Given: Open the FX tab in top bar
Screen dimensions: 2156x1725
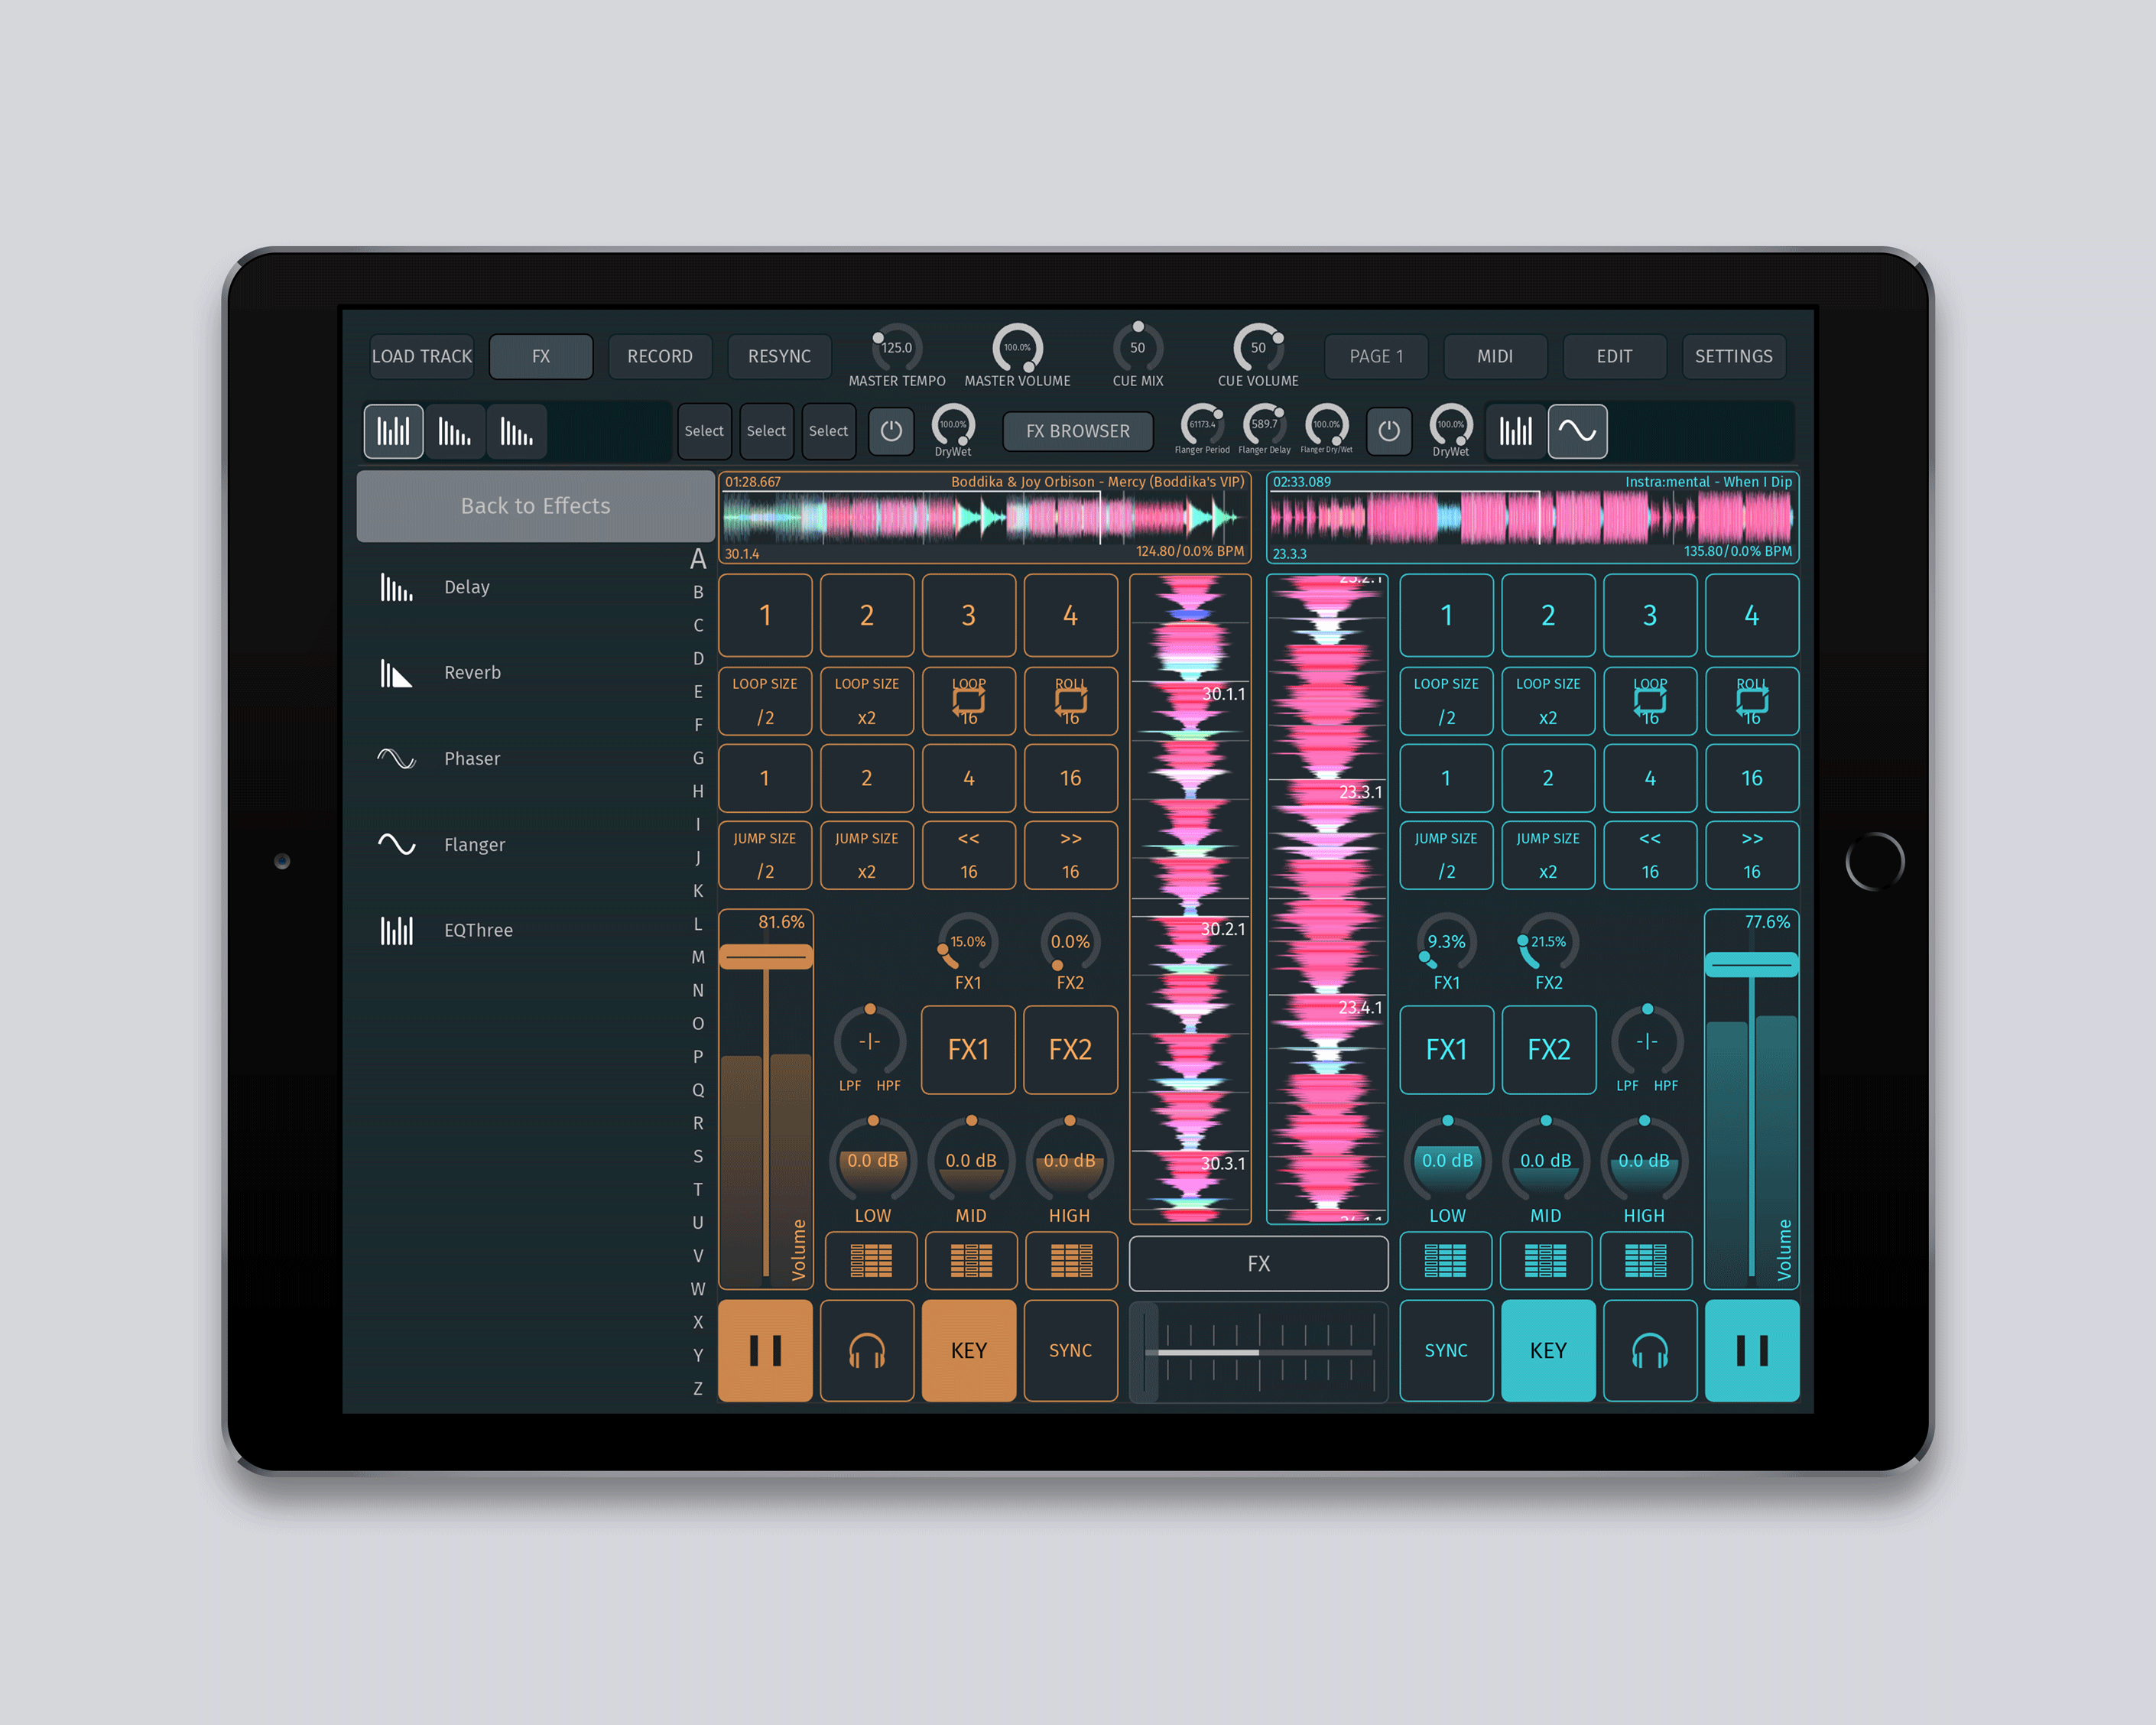Looking at the screenshot, I should click(541, 356).
